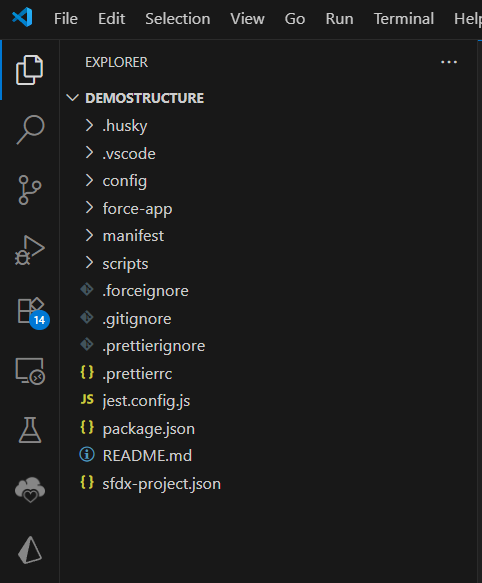Open the Search view icon
The width and height of the screenshot is (482, 583).
click(x=30, y=129)
